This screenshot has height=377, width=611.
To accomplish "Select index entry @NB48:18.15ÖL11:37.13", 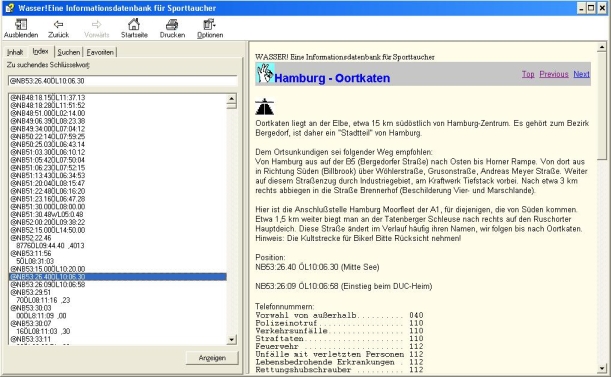I will 48,97.
